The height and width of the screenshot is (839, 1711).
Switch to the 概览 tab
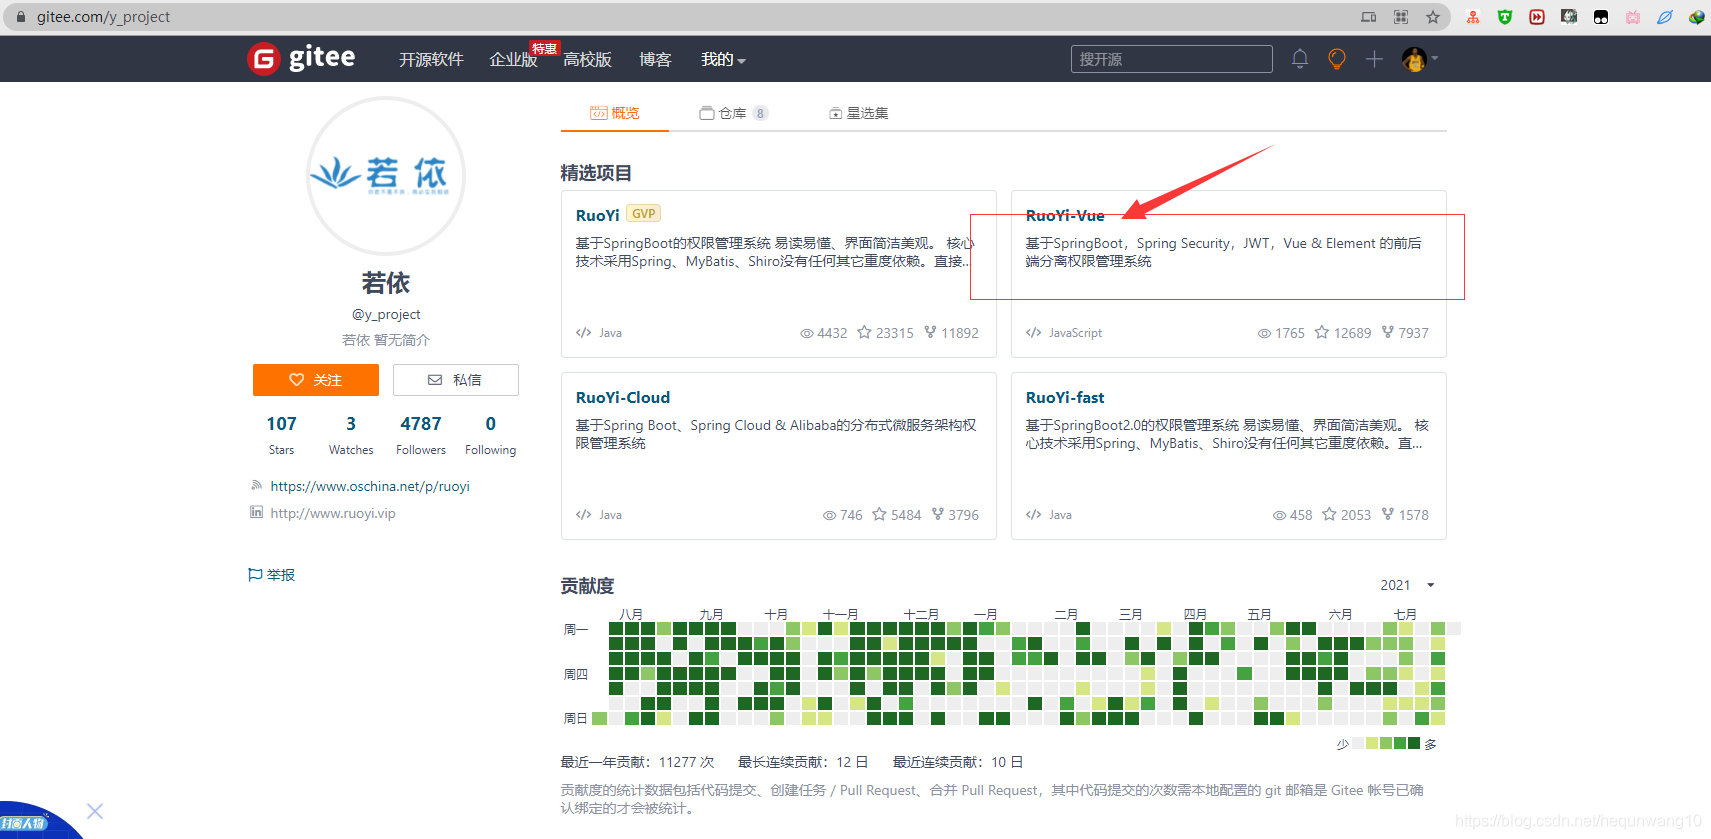pyautogui.click(x=615, y=113)
